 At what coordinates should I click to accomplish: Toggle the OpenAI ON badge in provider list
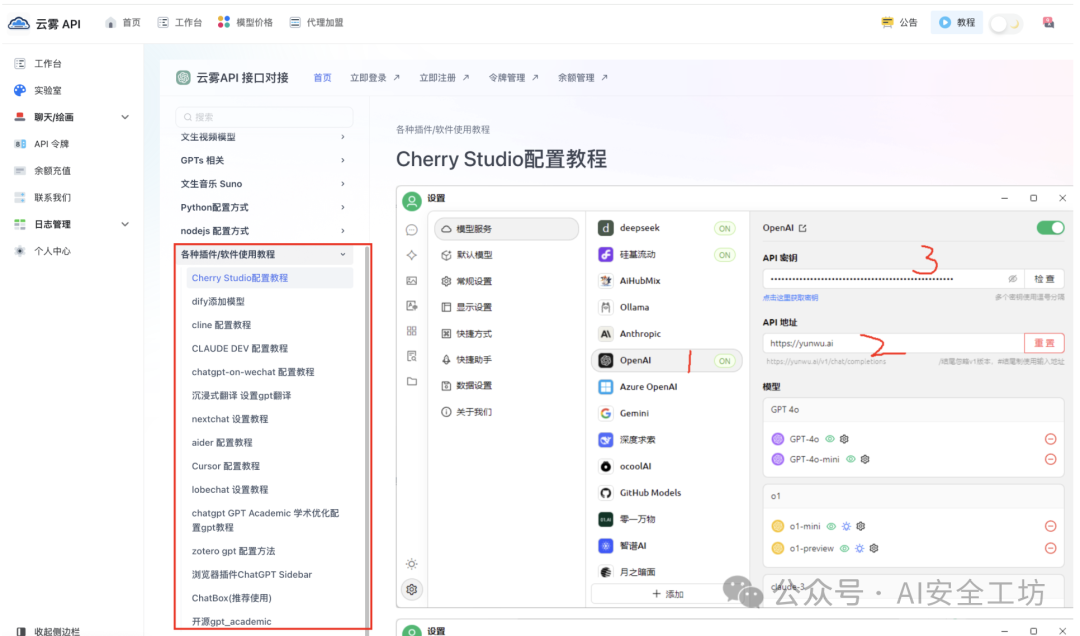725,360
